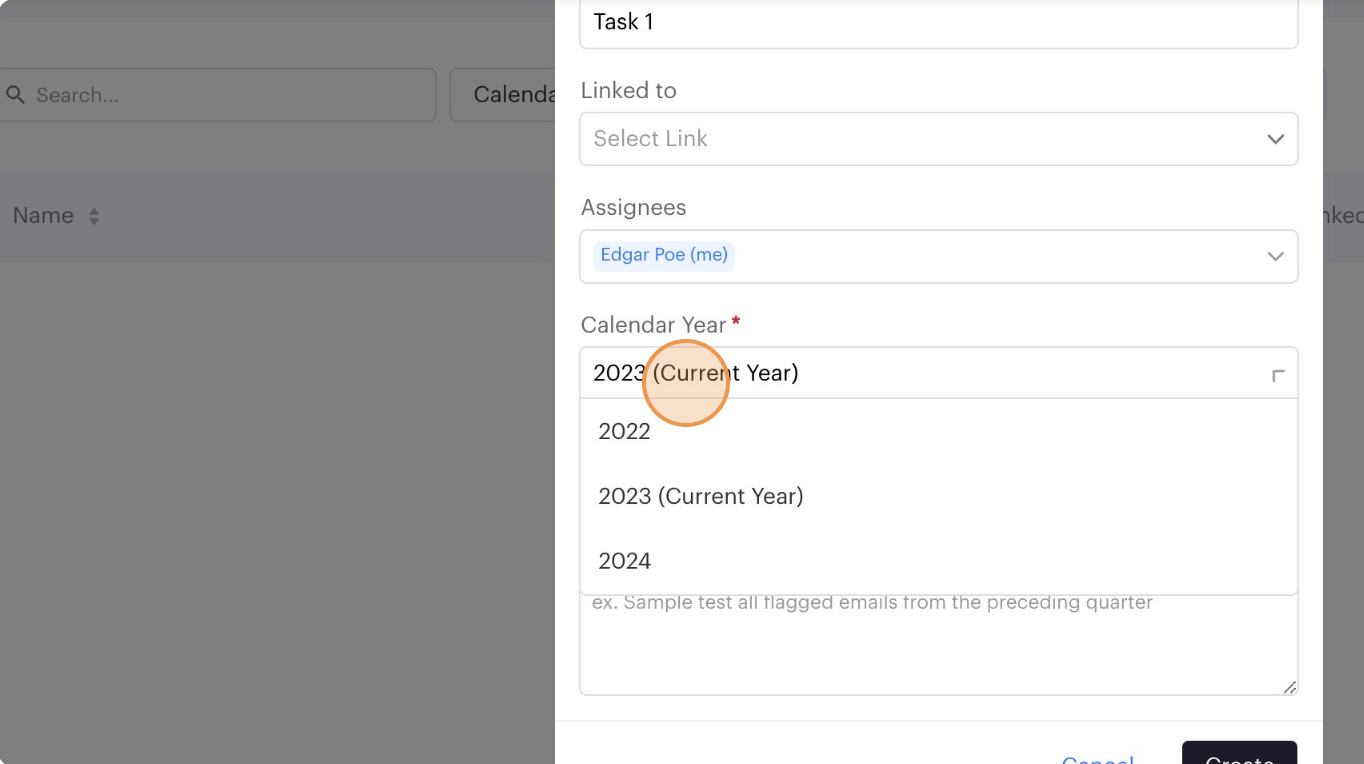Choose 2023 (Current Year) list option

tap(701, 496)
